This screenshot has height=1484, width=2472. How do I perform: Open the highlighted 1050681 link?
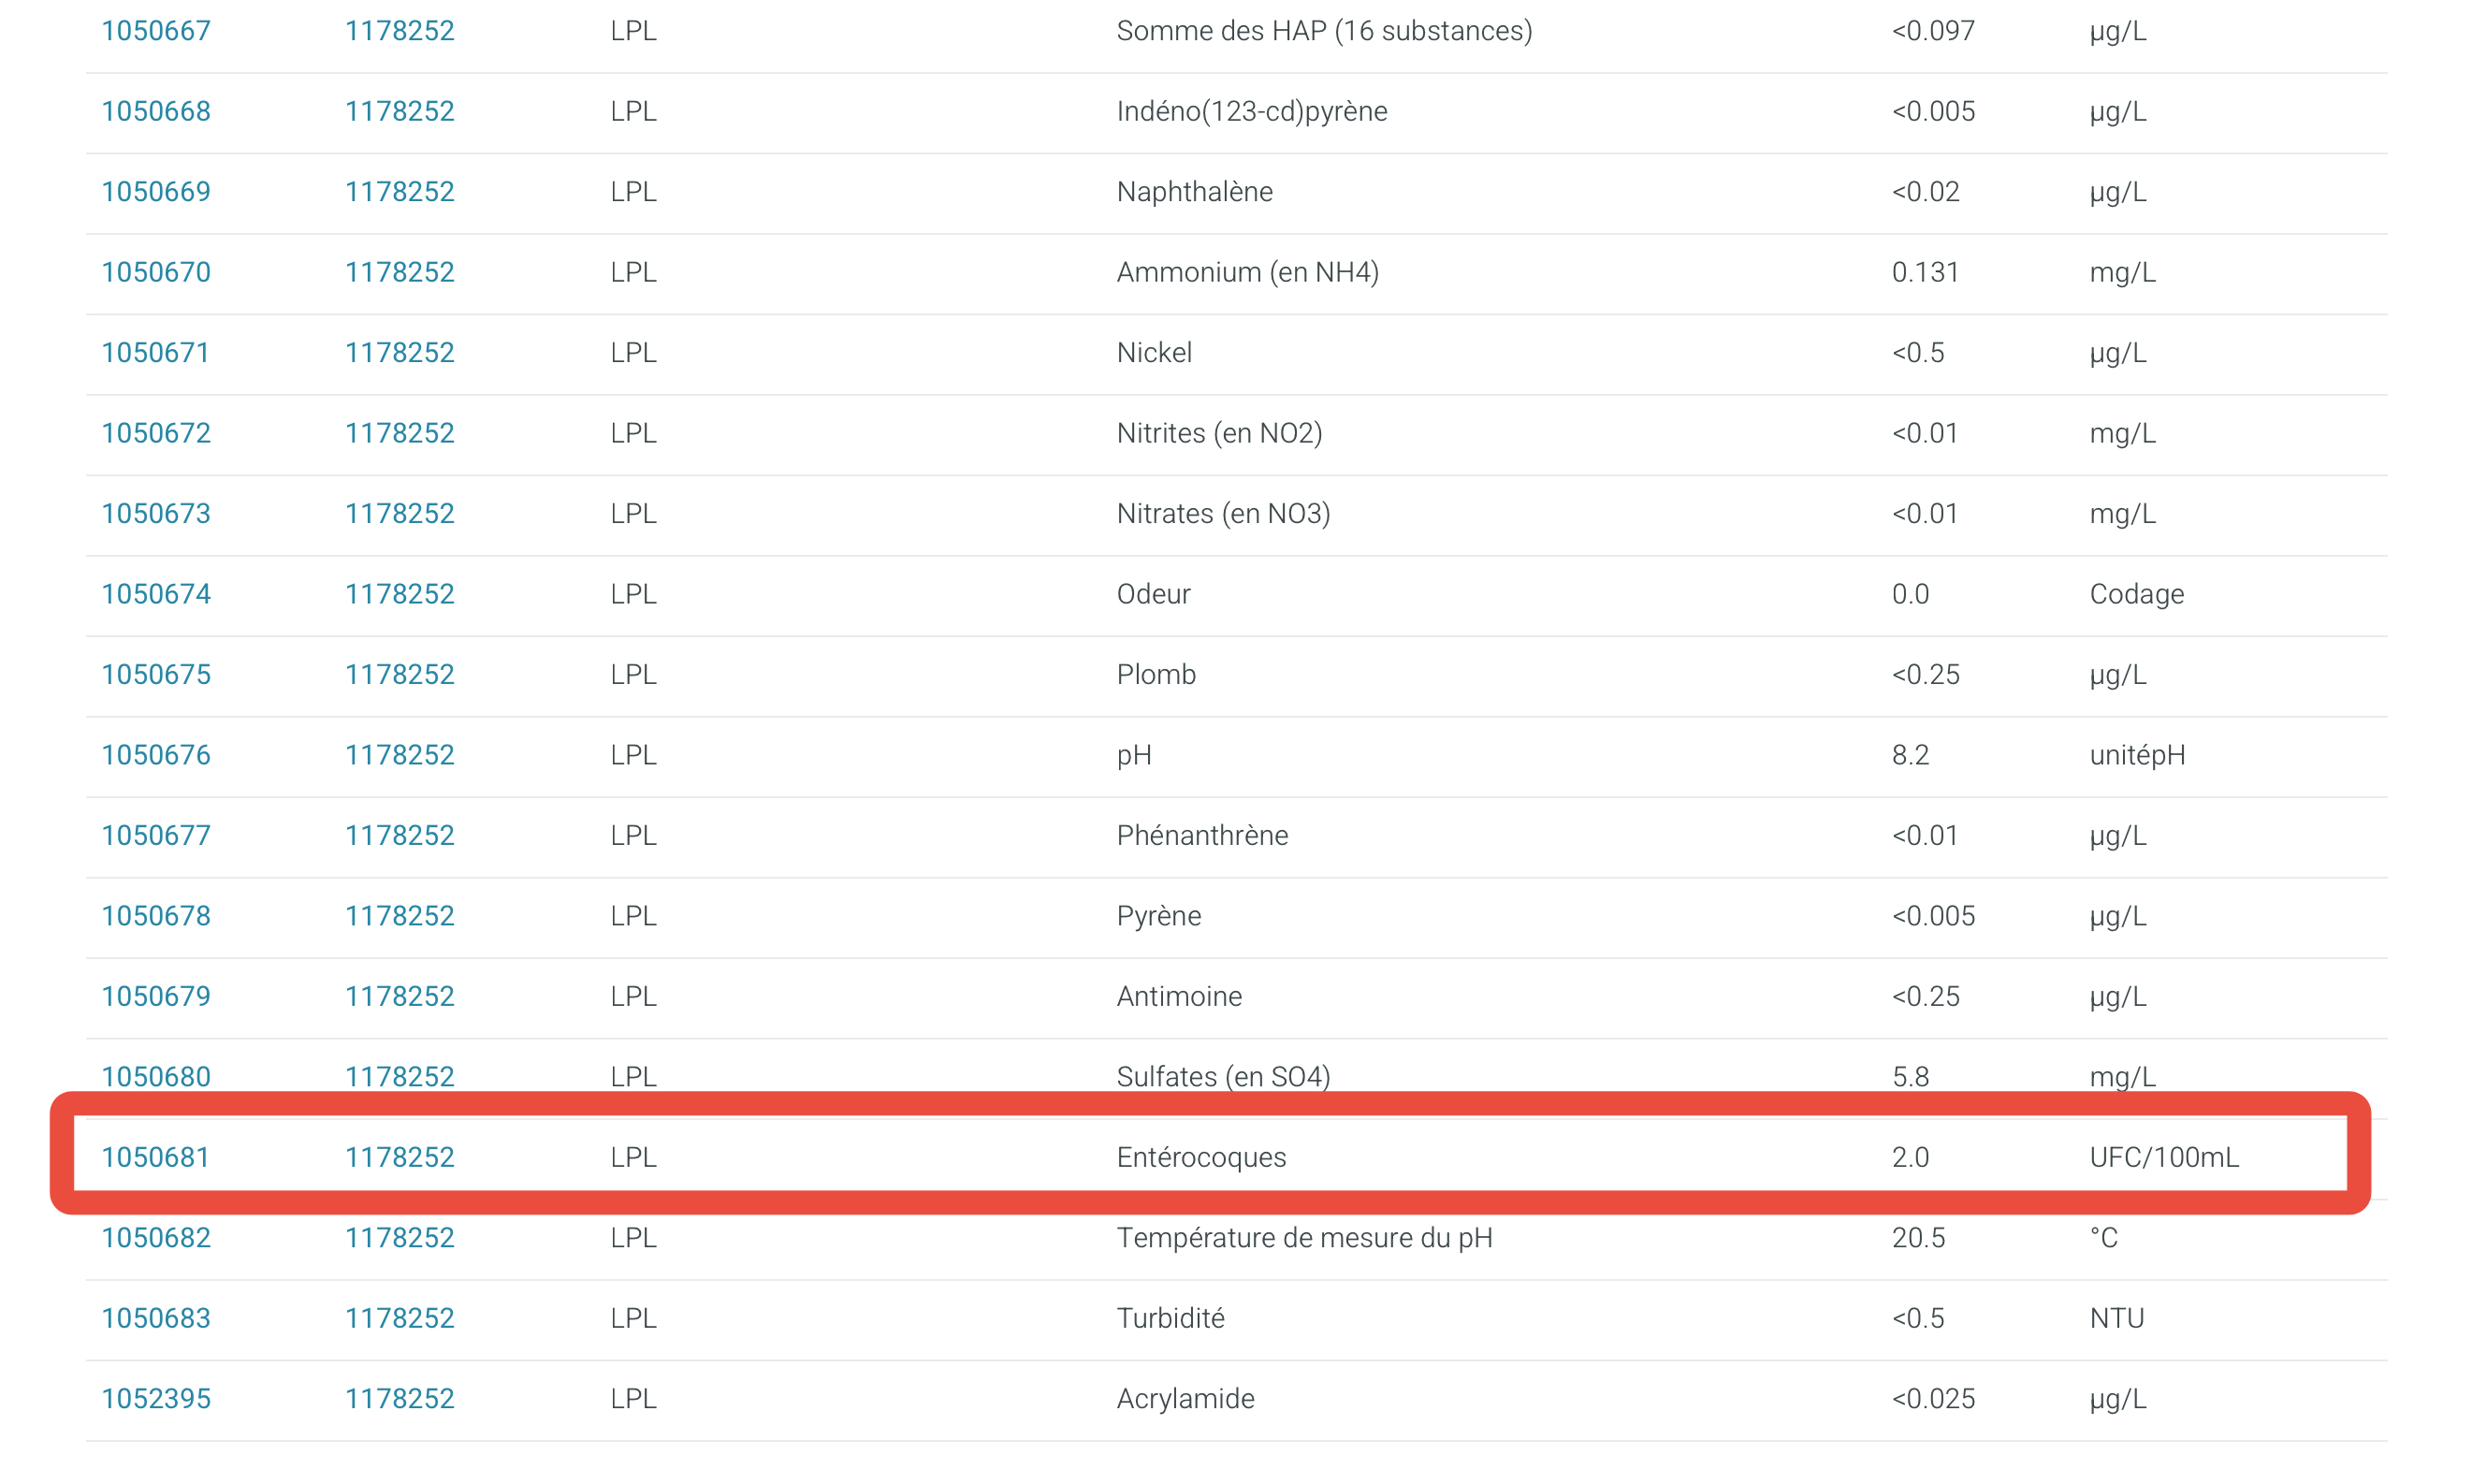point(156,1157)
